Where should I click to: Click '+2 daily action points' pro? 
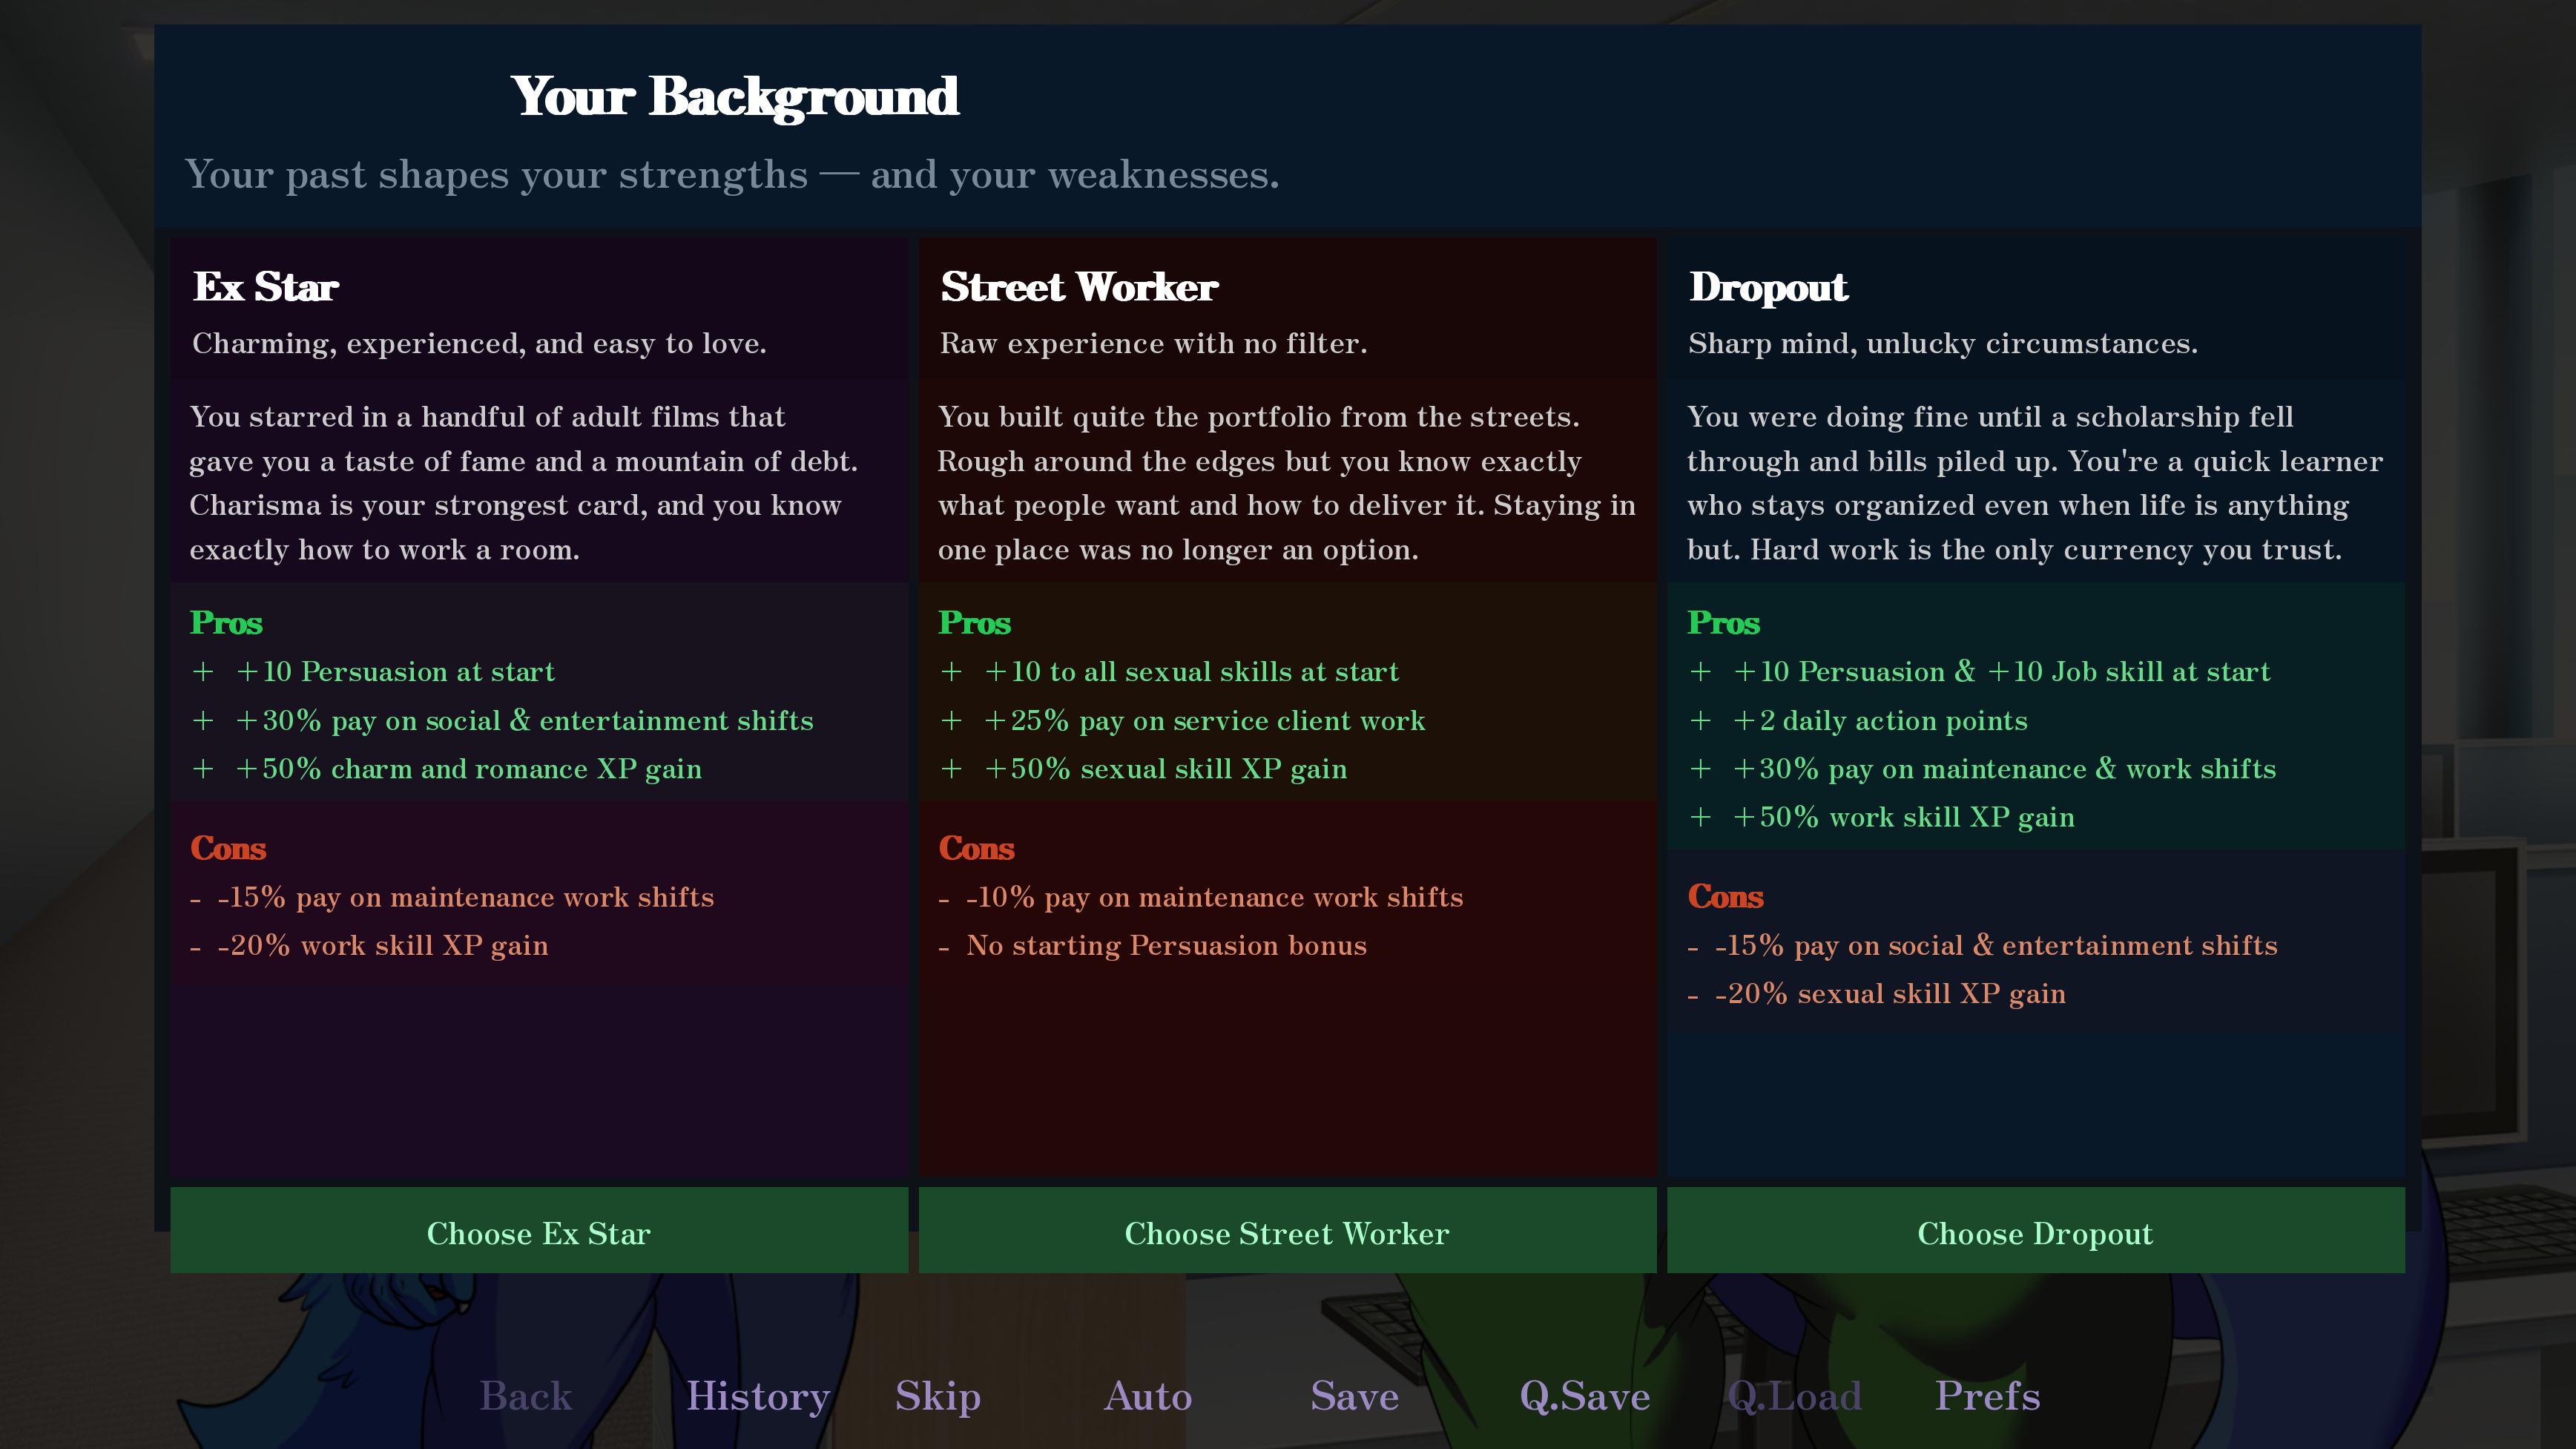(1880, 720)
